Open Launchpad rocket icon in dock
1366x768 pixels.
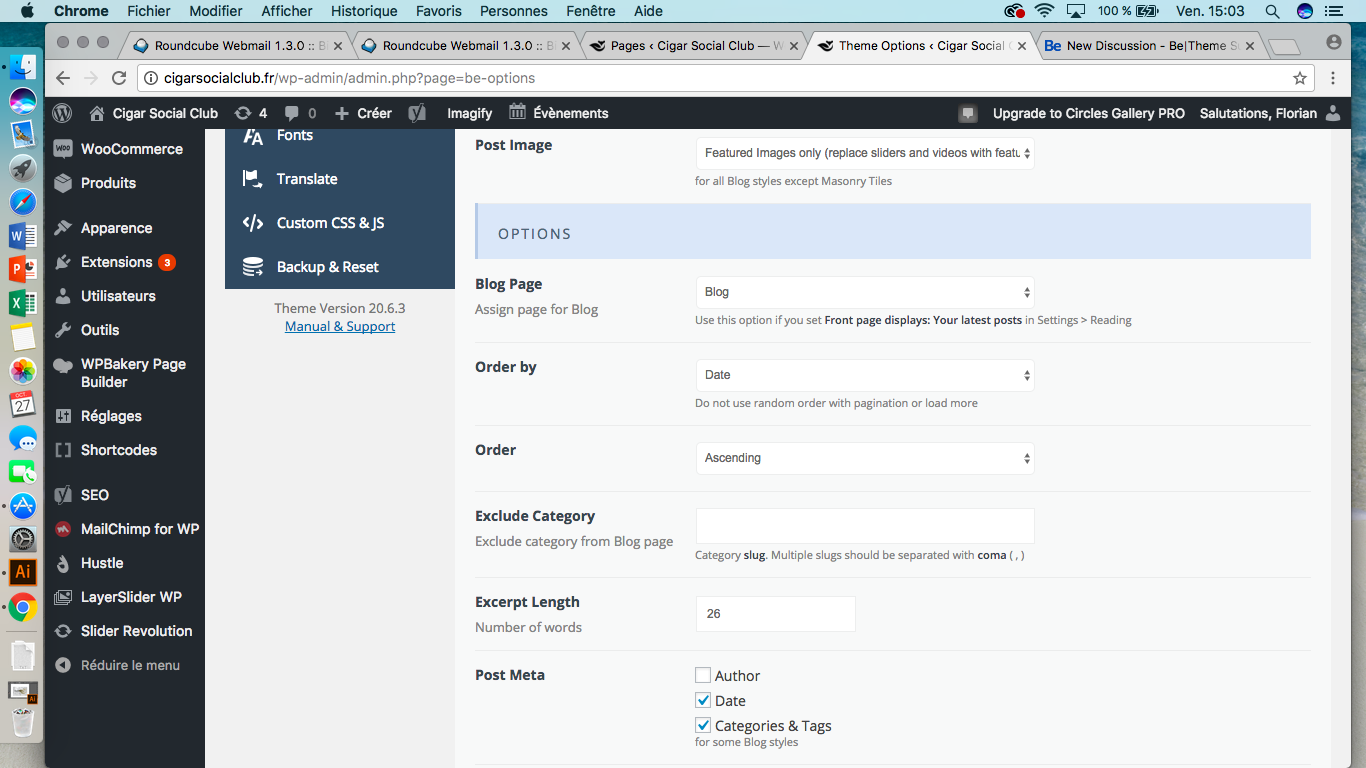[22, 168]
